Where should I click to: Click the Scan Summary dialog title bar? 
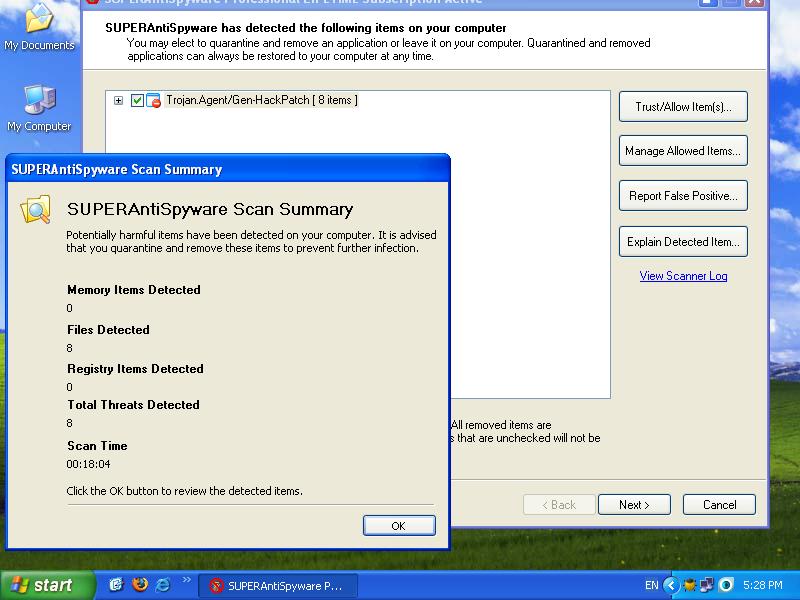coord(228,169)
